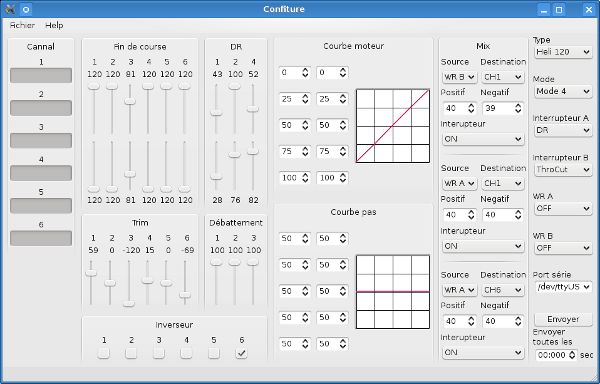Check Inverseur checkbox for channel 2
The width and height of the screenshot is (600, 384).
(x=131, y=353)
